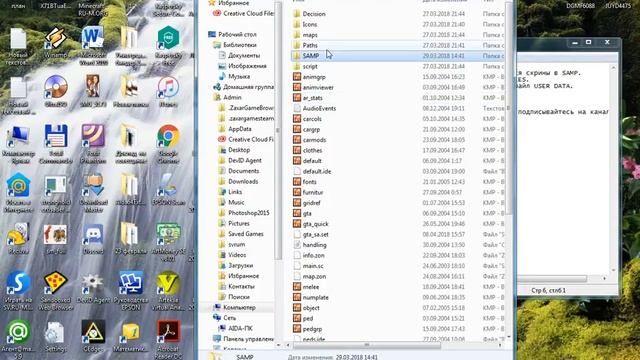Open the Winamp desktop shortcut
This screenshot has width=640, height=360.
pyautogui.click(x=56, y=42)
